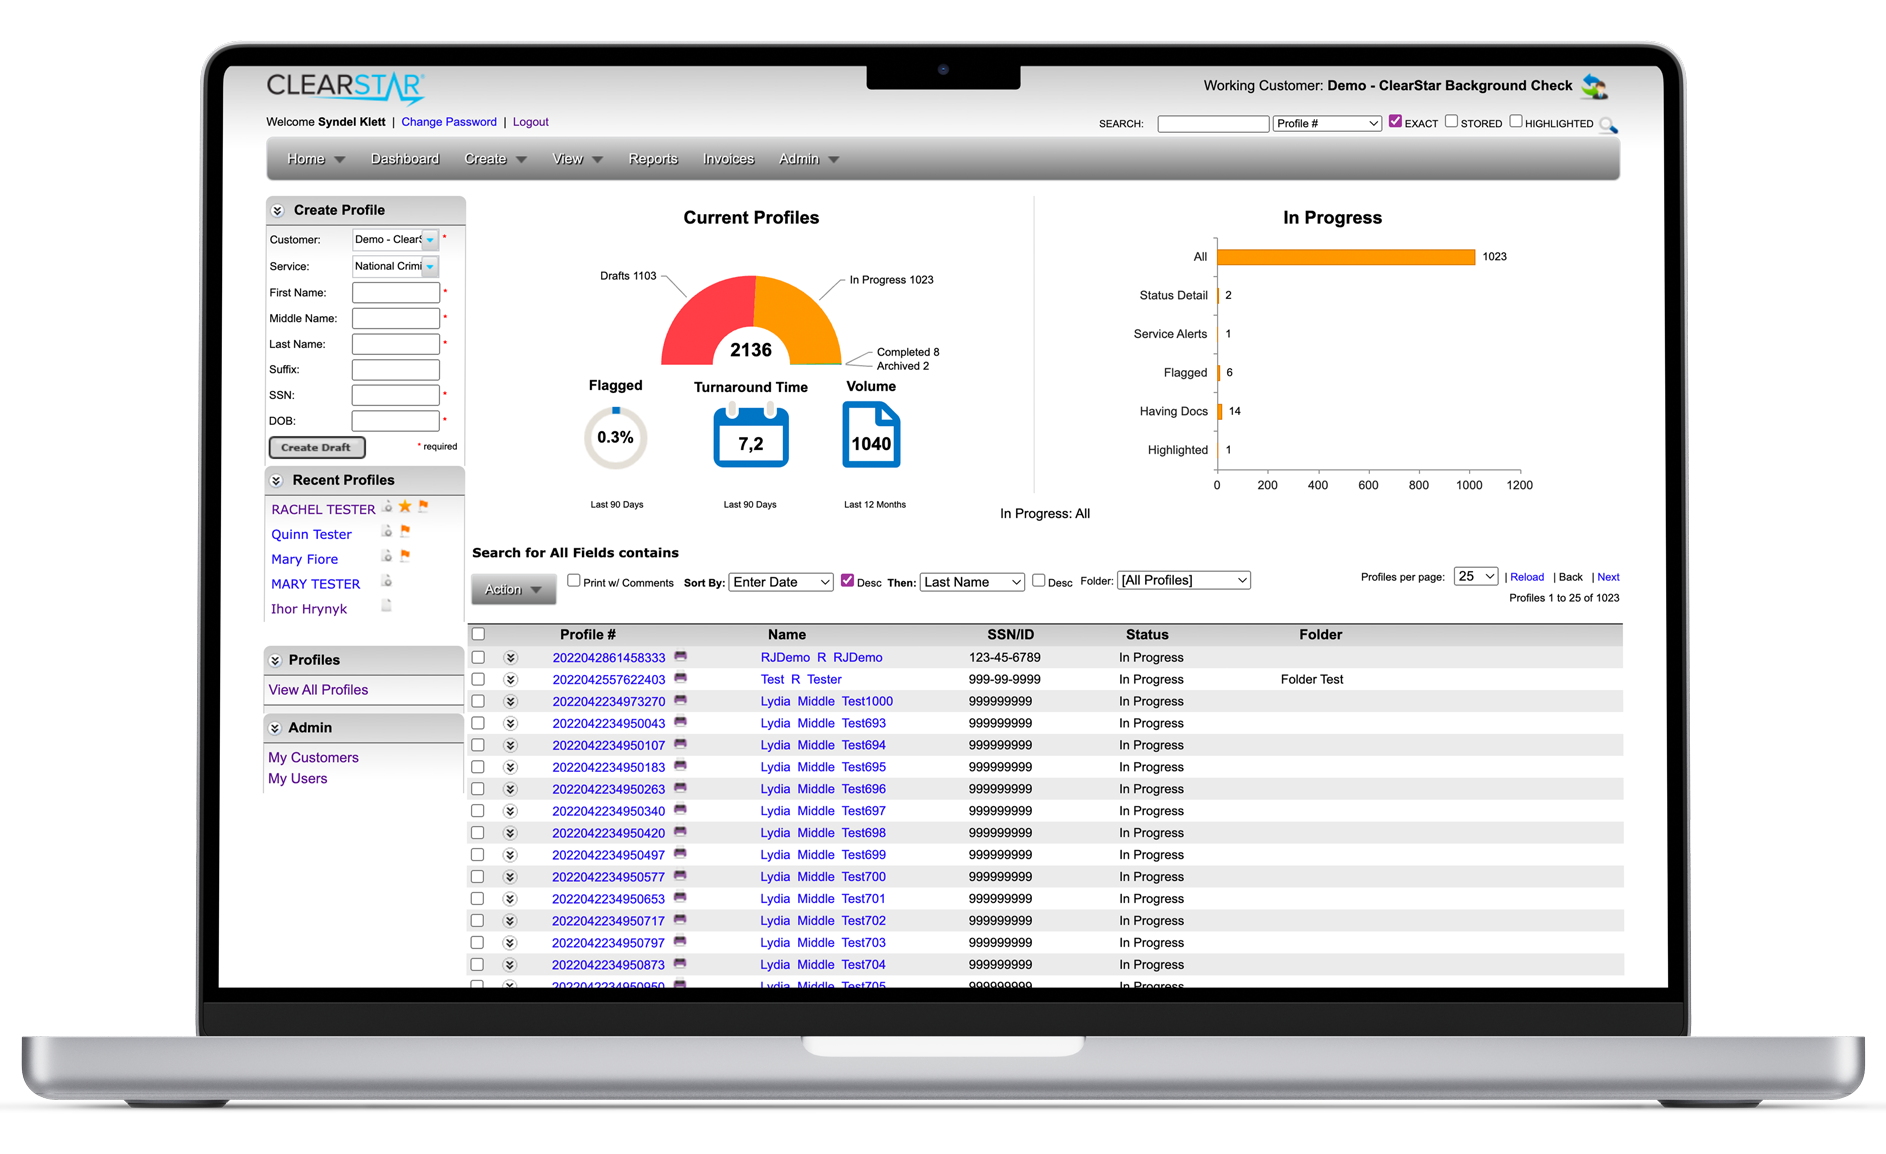The height and width of the screenshot is (1154, 1886).
Task: Click the orange All bar in chart
Action: 1346,257
